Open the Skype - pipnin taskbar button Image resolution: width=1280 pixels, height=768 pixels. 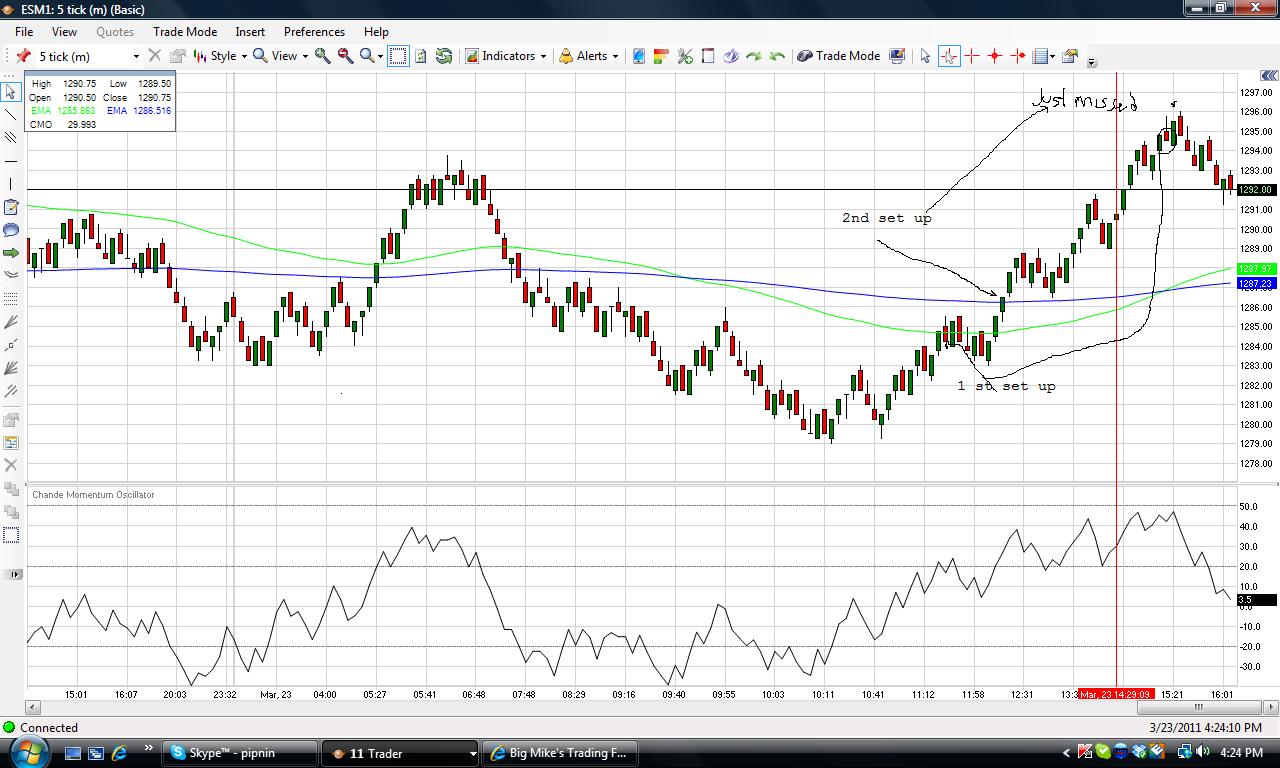tap(241, 753)
